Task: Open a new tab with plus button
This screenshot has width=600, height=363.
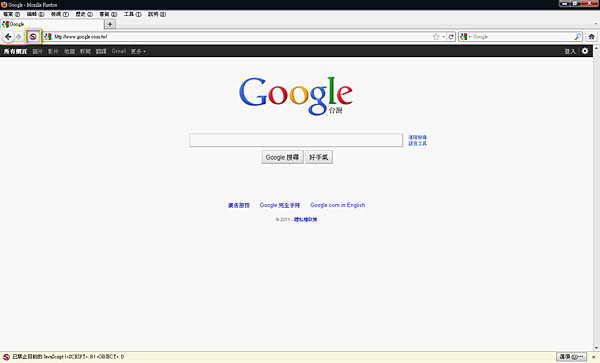Action: (110, 24)
